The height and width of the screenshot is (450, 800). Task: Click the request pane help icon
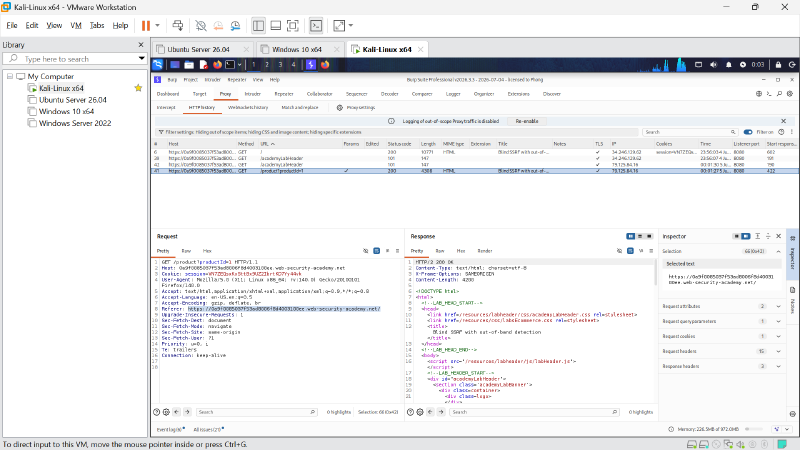[157, 412]
